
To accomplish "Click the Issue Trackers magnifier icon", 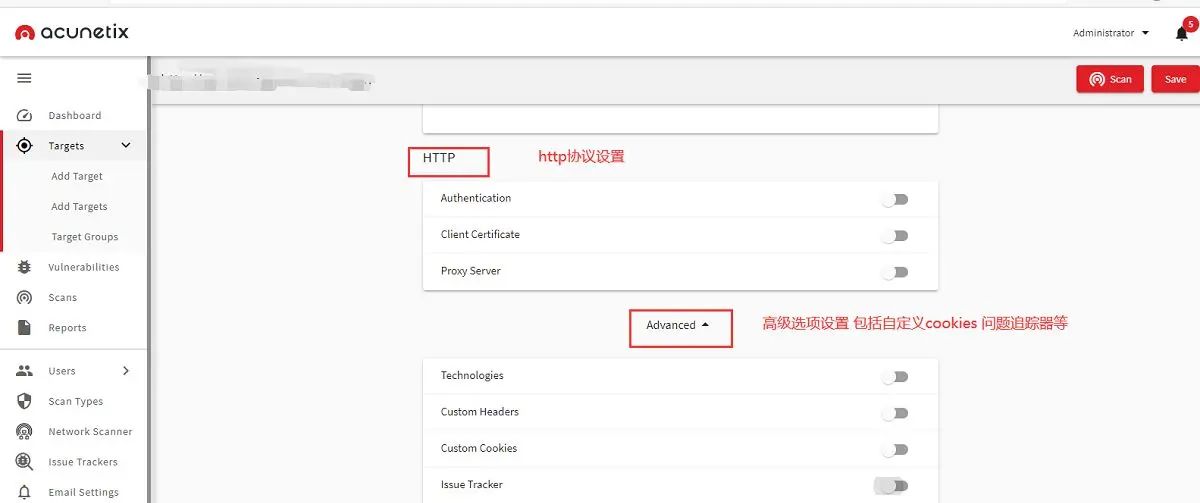I will (25, 462).
